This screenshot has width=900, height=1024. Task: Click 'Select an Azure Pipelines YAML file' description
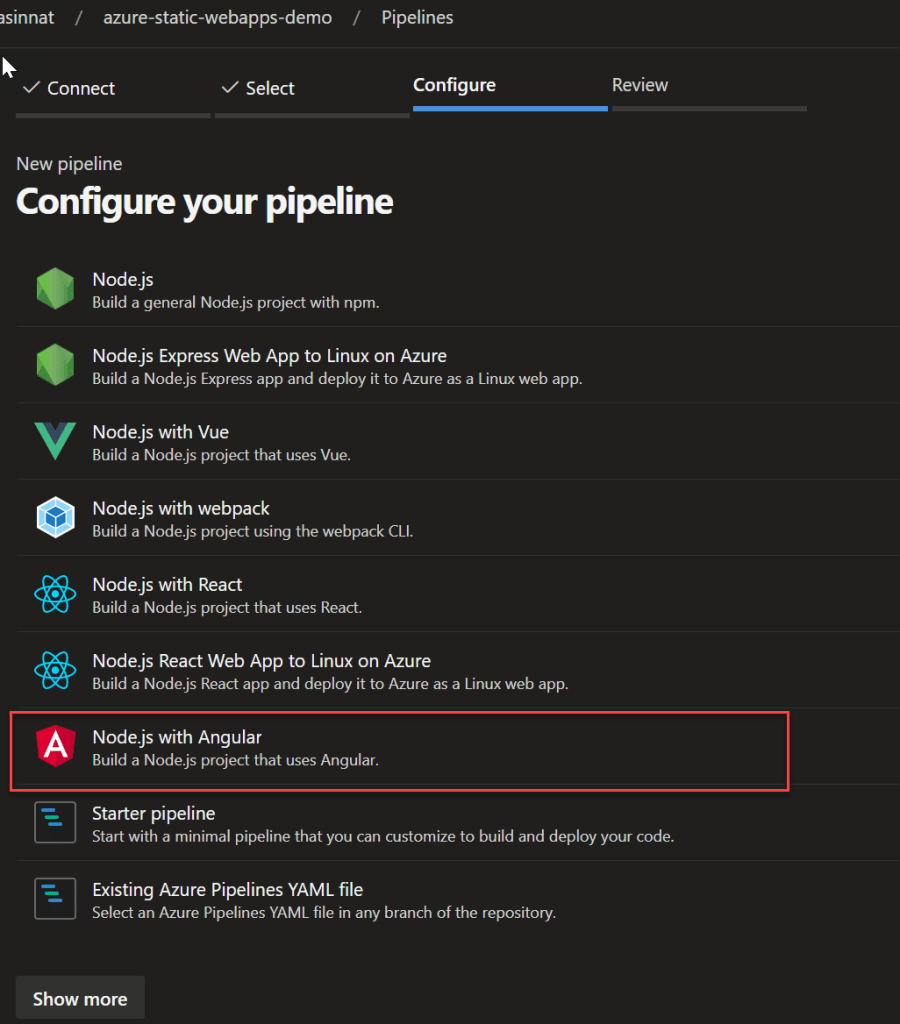pyautogui.click(x=324, y=913)
